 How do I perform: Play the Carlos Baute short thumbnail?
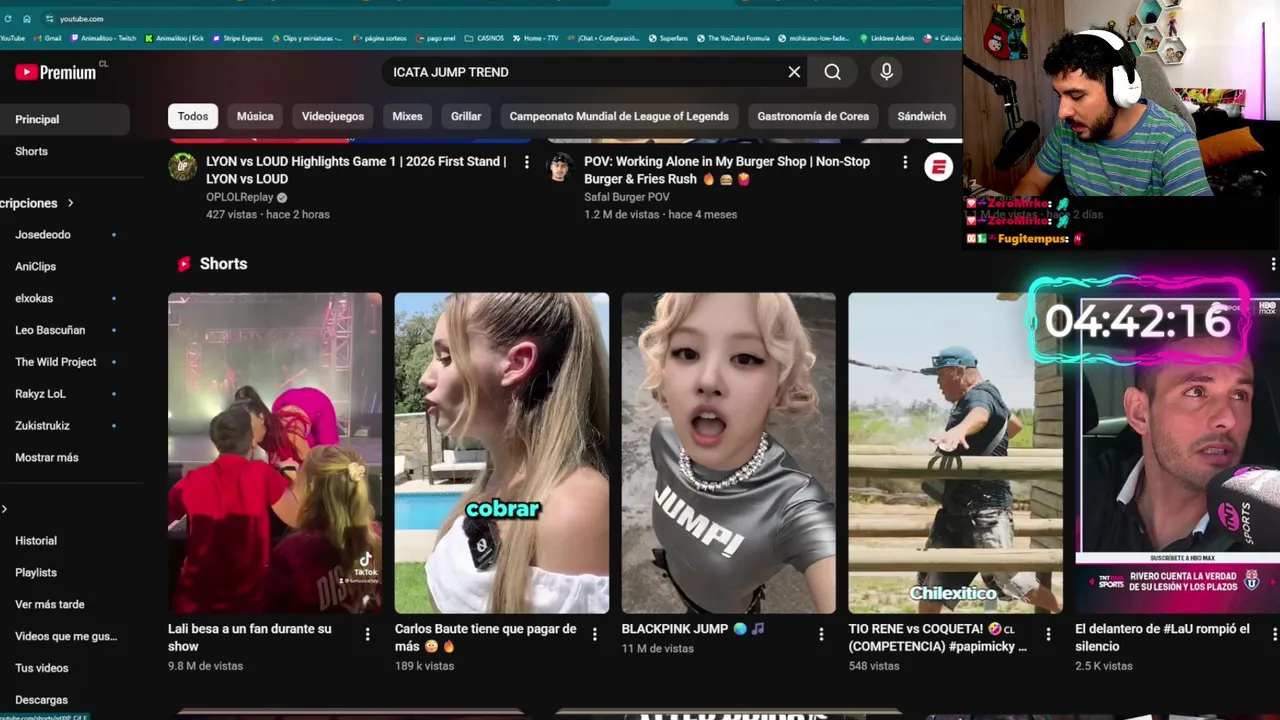coord(502,453)
